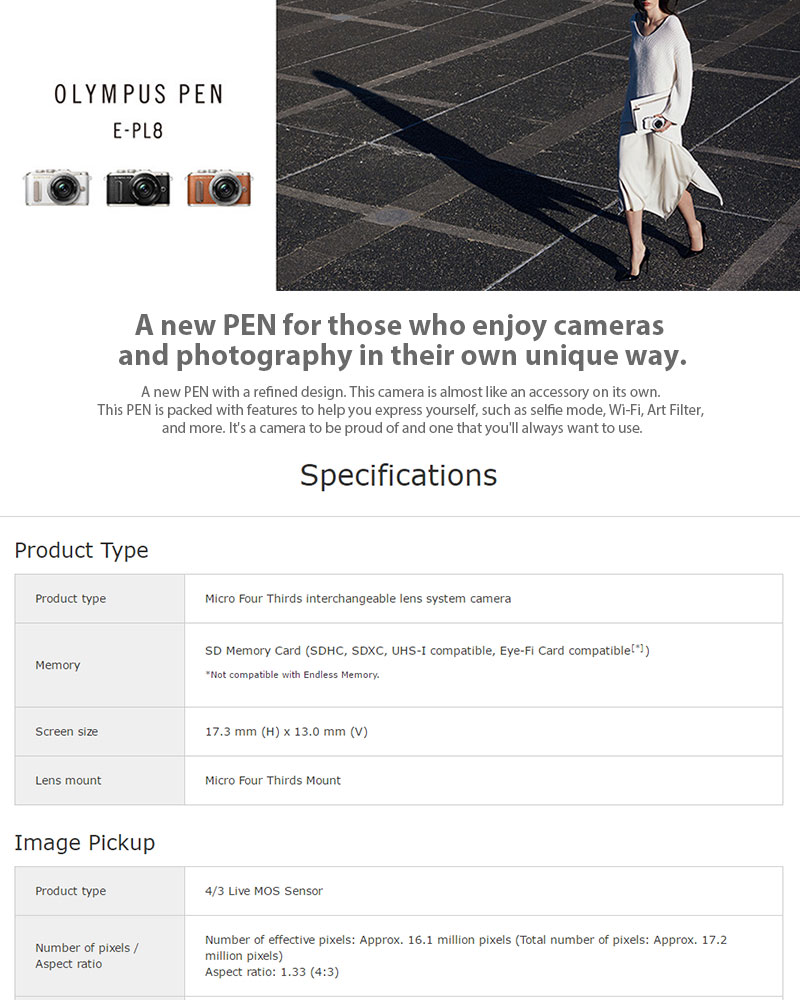Click the E-PL8 model name

pos(138,131)
